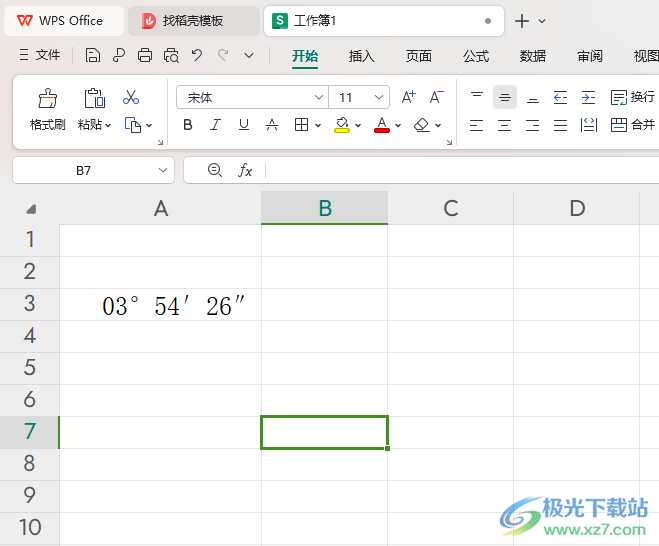Click the eraser clear-format icon
Viewport: 659px width, 546px height.
click(422, 125)
